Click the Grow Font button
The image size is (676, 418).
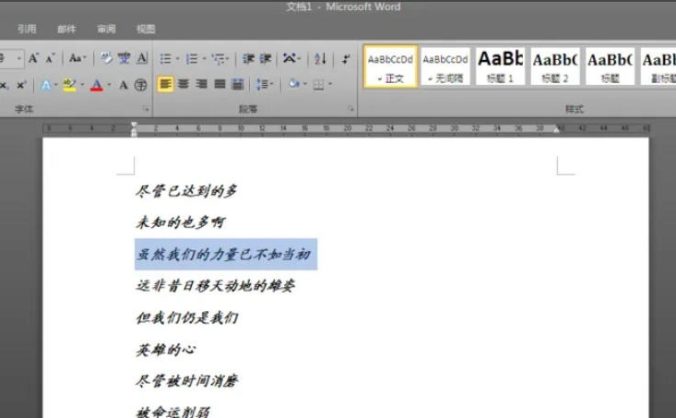click(34, 58)
